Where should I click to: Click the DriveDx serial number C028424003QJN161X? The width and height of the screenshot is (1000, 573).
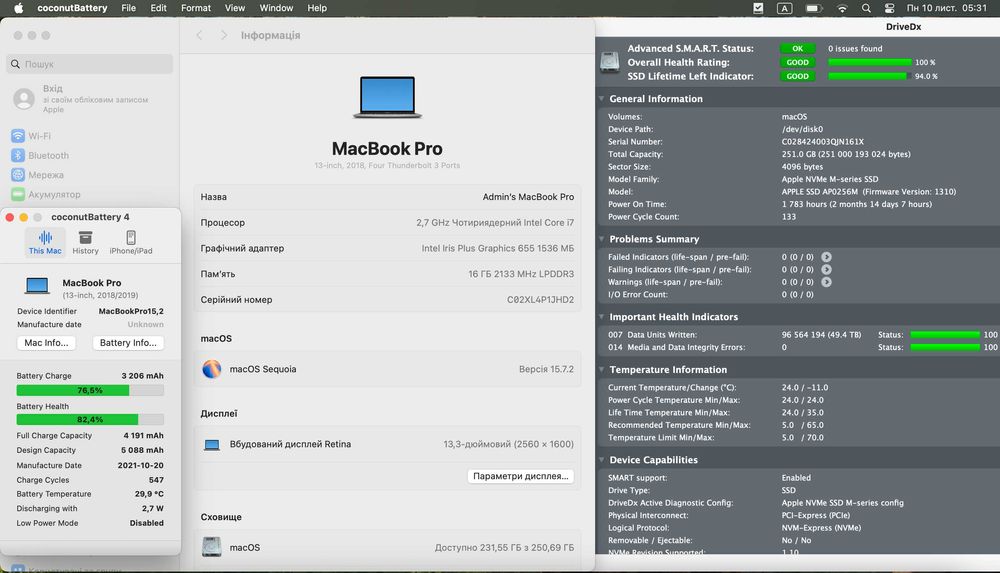coord(823,142)
